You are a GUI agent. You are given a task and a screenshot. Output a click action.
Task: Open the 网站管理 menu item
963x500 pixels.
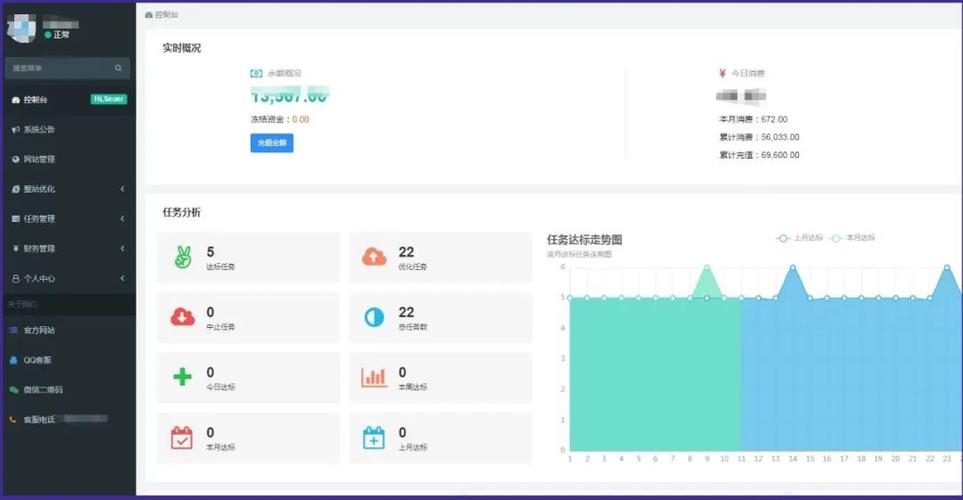[x=39, y=159]
